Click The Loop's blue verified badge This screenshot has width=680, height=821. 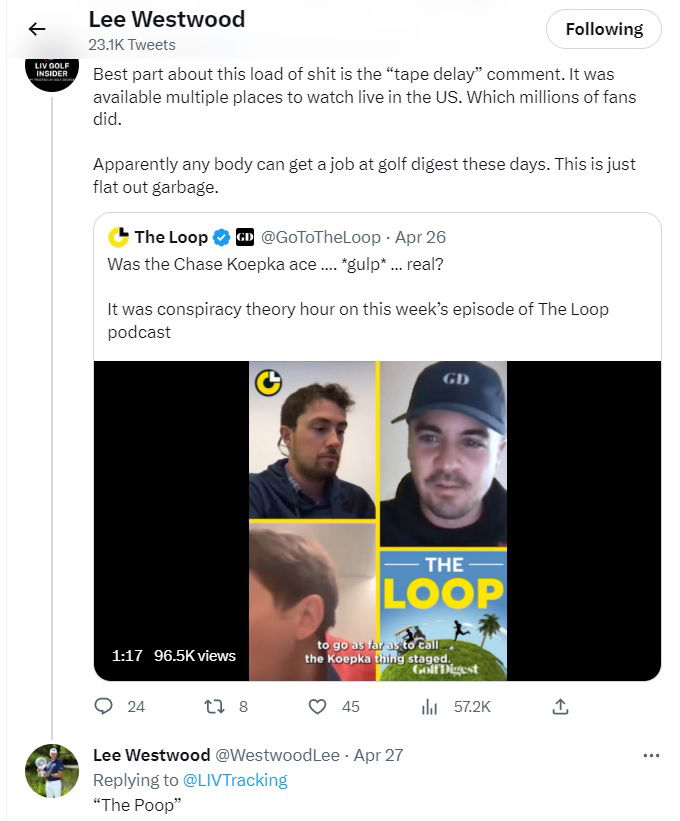tap(222, 237)
